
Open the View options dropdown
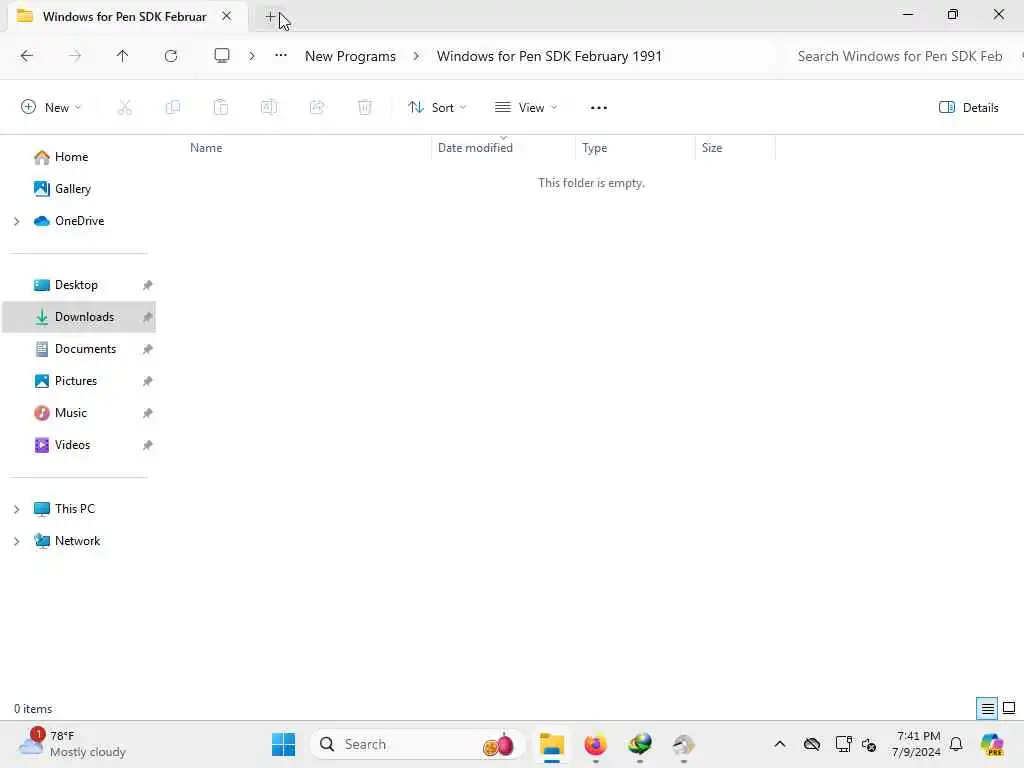tap(526, 108)
